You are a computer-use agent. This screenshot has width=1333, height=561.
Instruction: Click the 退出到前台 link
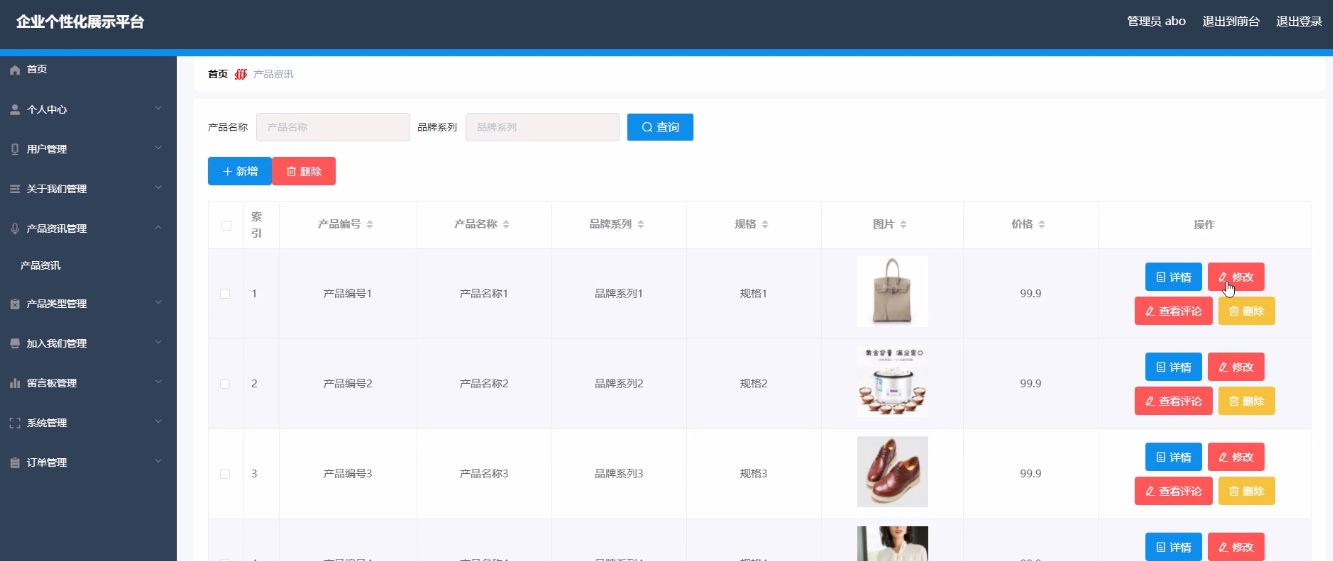[1231, 22]
